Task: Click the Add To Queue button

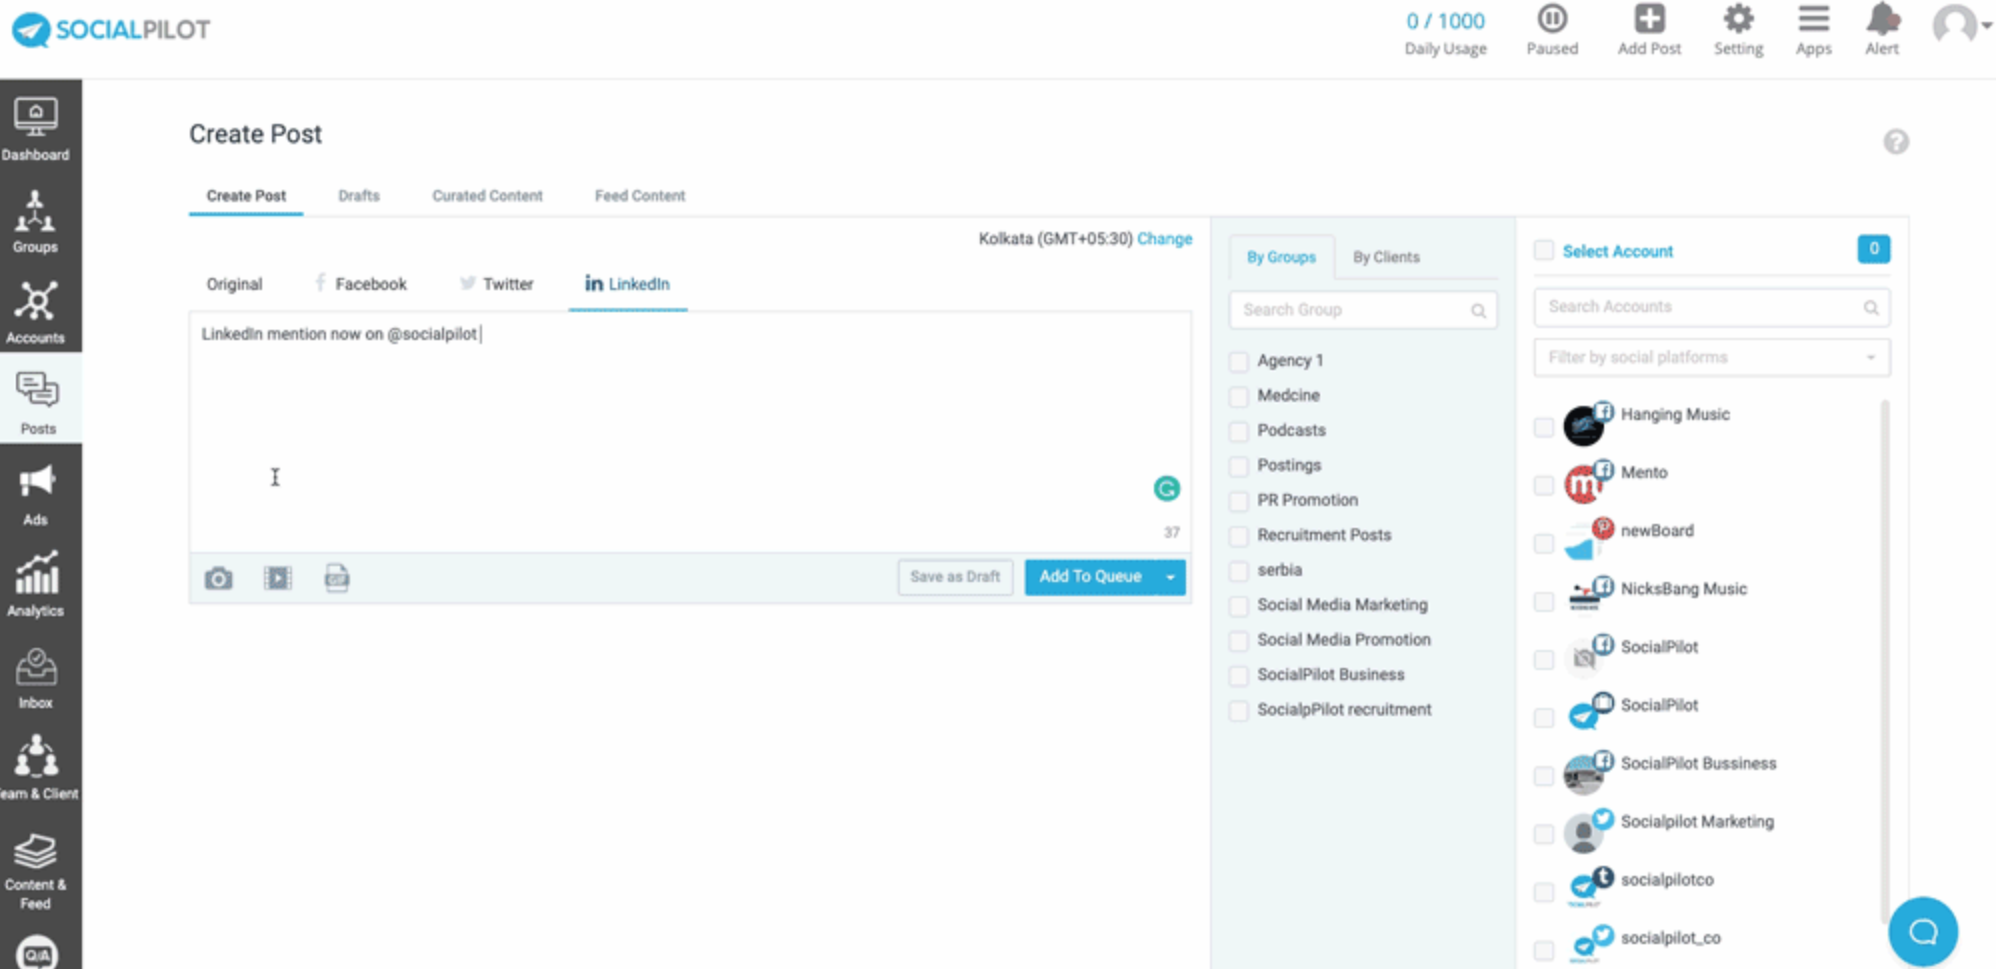Action: [1090, 577]
